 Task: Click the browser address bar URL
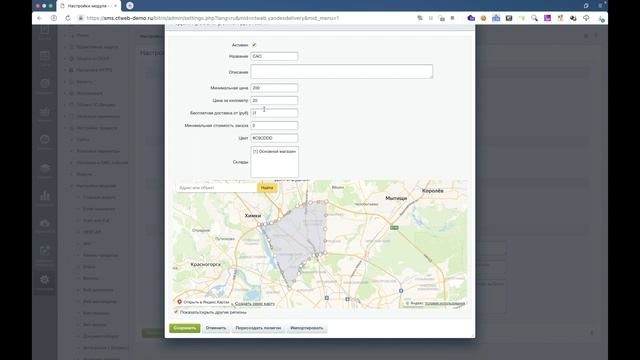click(212, 18)
